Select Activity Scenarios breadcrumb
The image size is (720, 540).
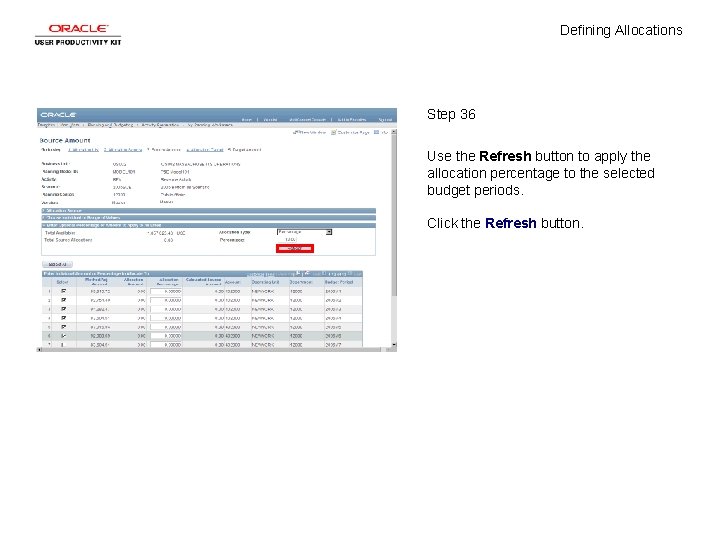pyautogui.click(x=160, y=125)
